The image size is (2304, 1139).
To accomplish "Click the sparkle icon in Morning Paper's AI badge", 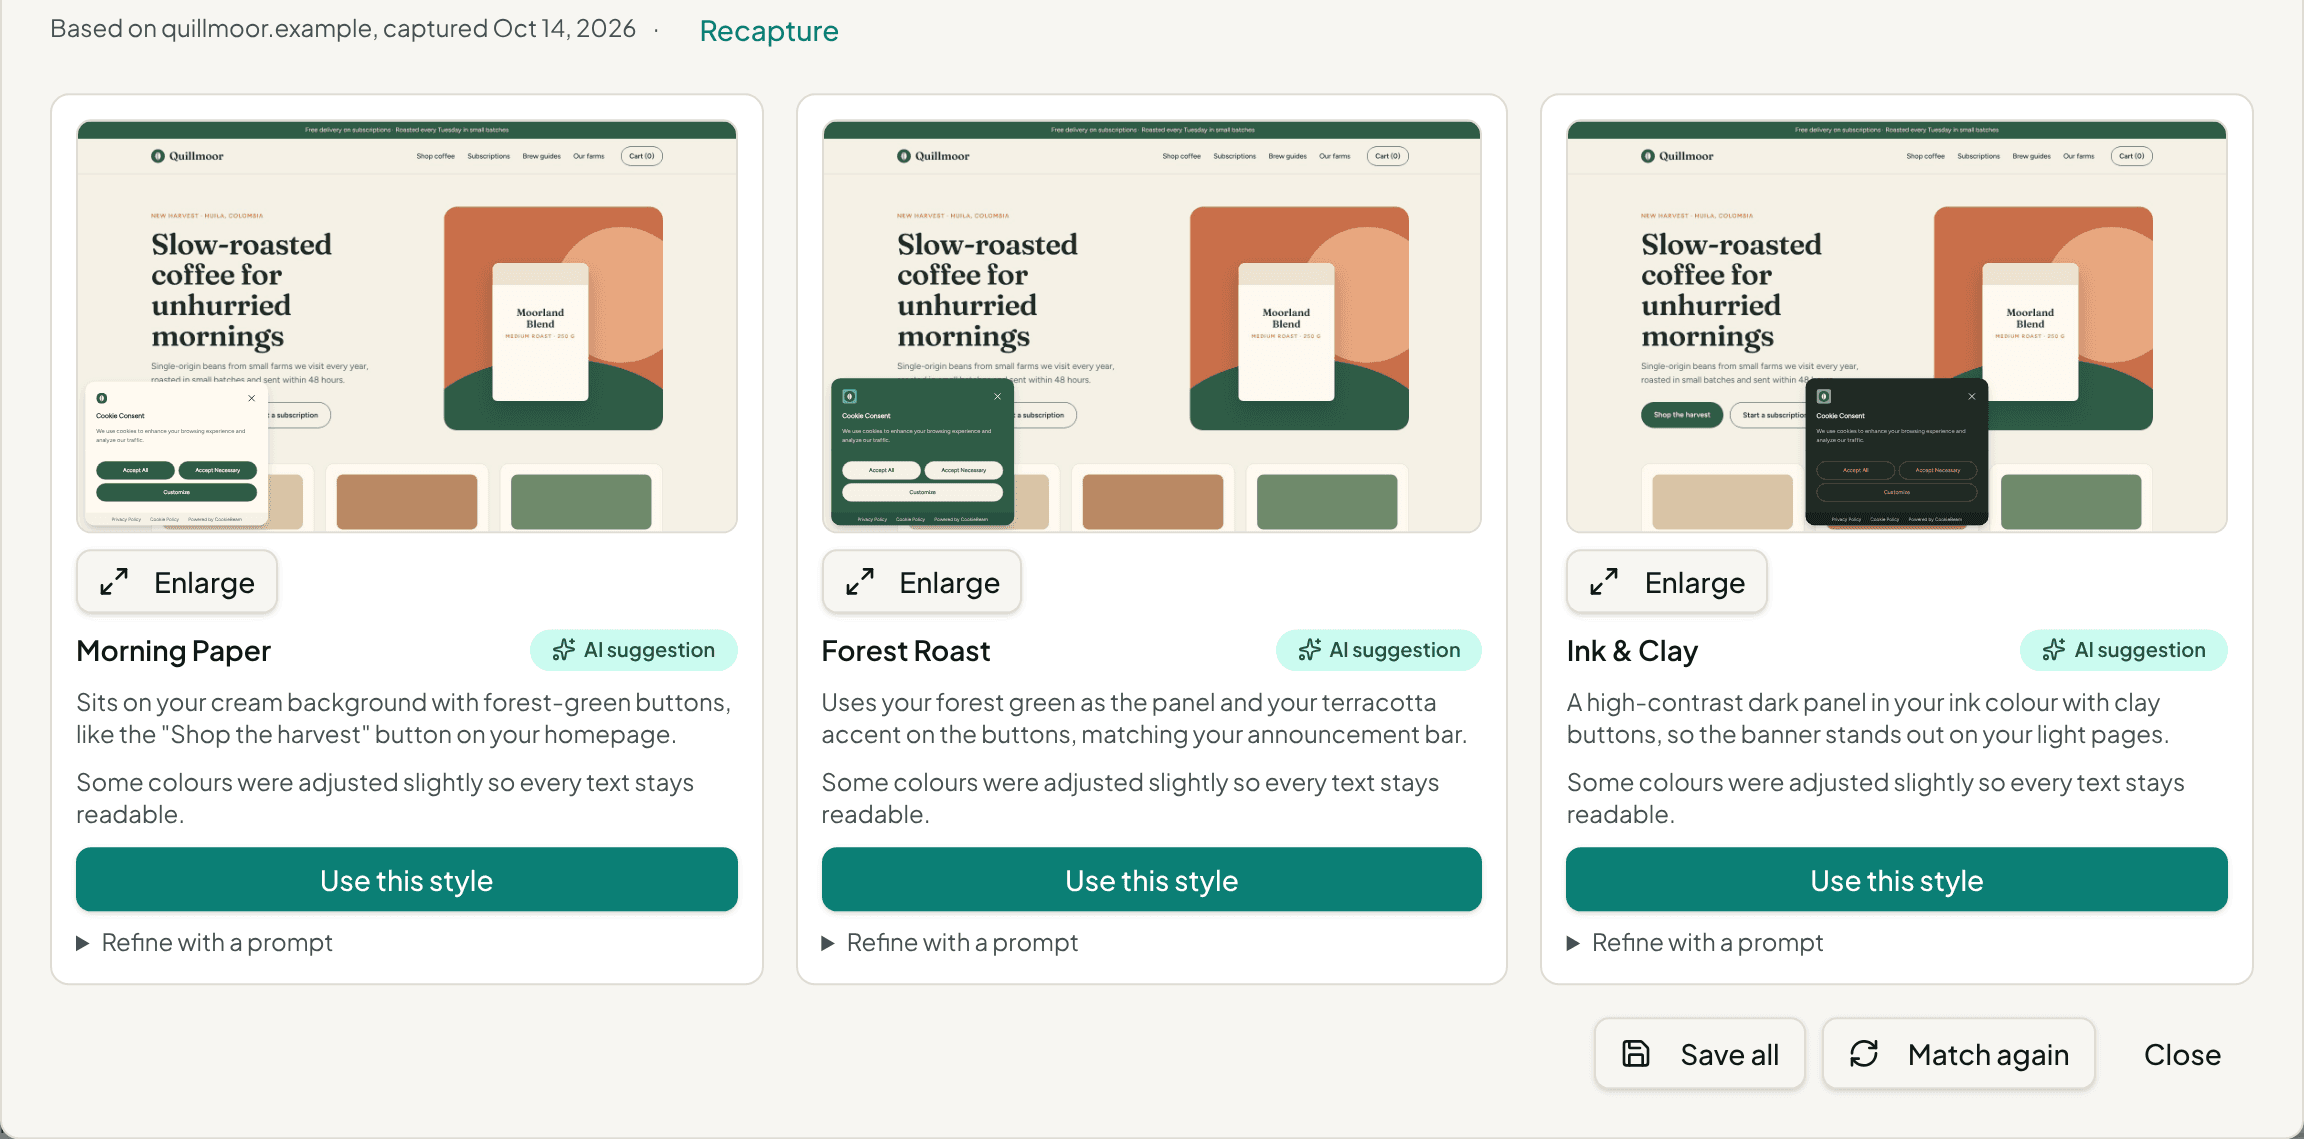I will coord(564,650).
